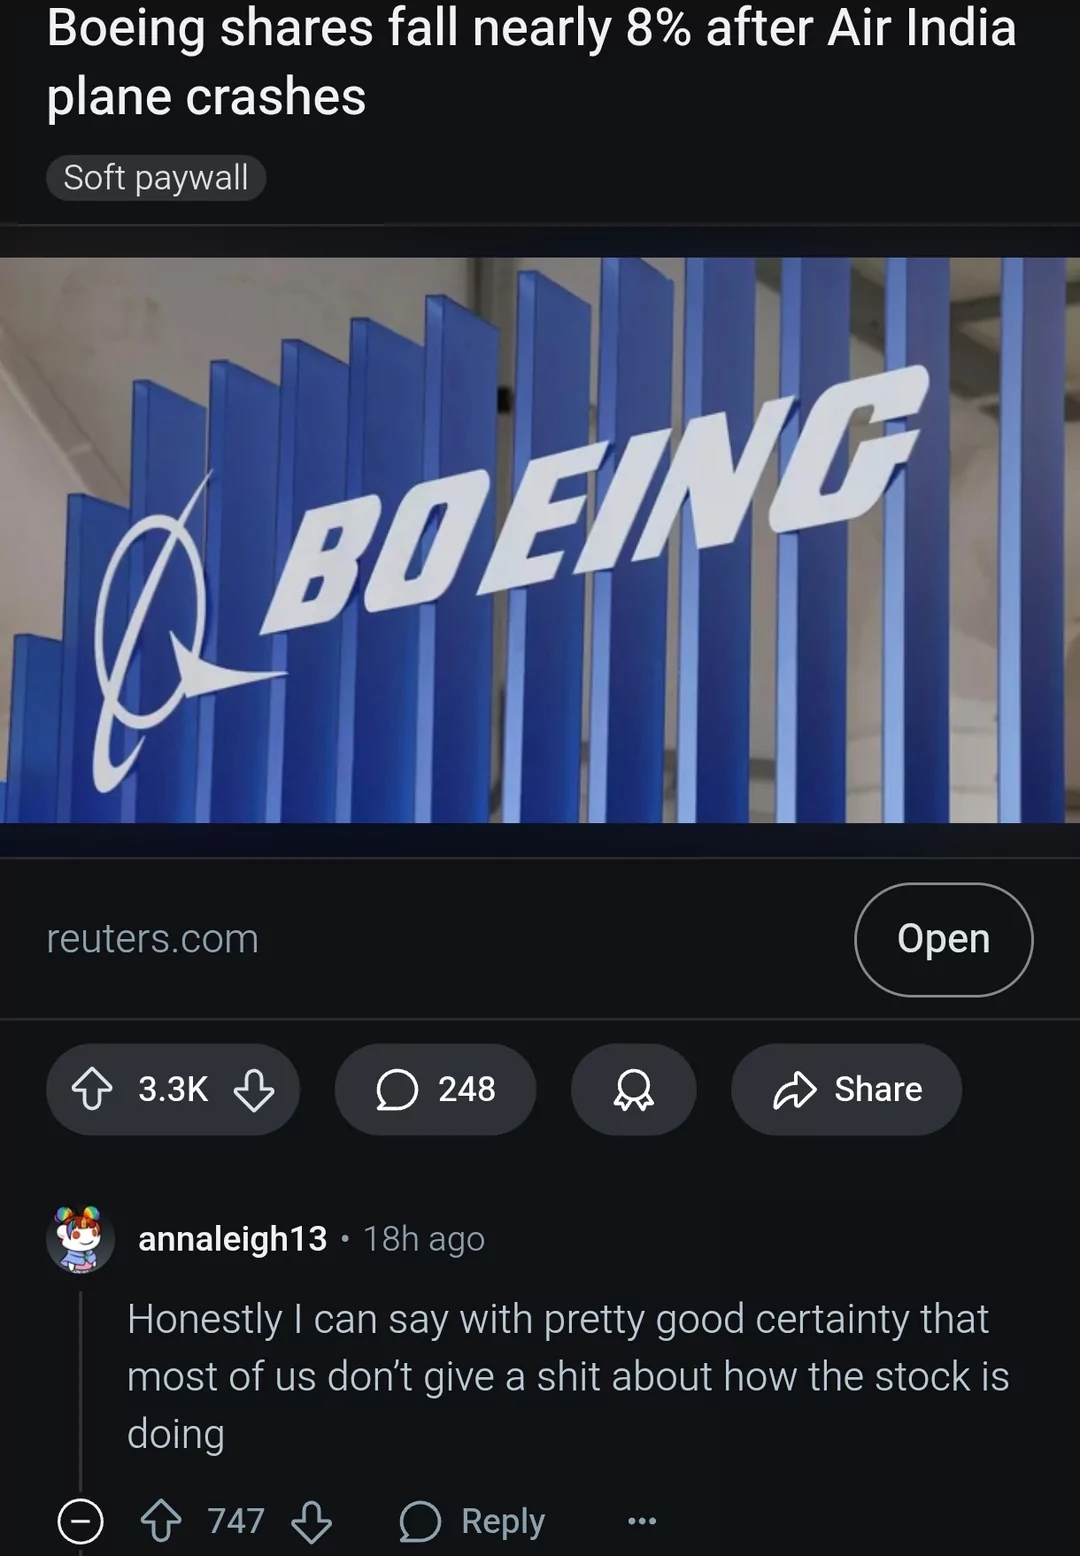Tap the comment thread collapse line
The height and width of the screenshot is (1556, 1080).
point(81,1390)
